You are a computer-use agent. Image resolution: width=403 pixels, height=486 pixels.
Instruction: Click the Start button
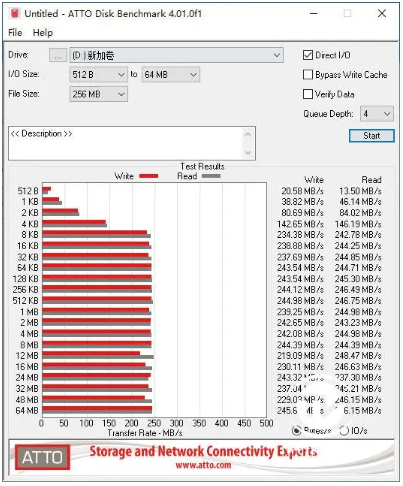tap(372, 136)
